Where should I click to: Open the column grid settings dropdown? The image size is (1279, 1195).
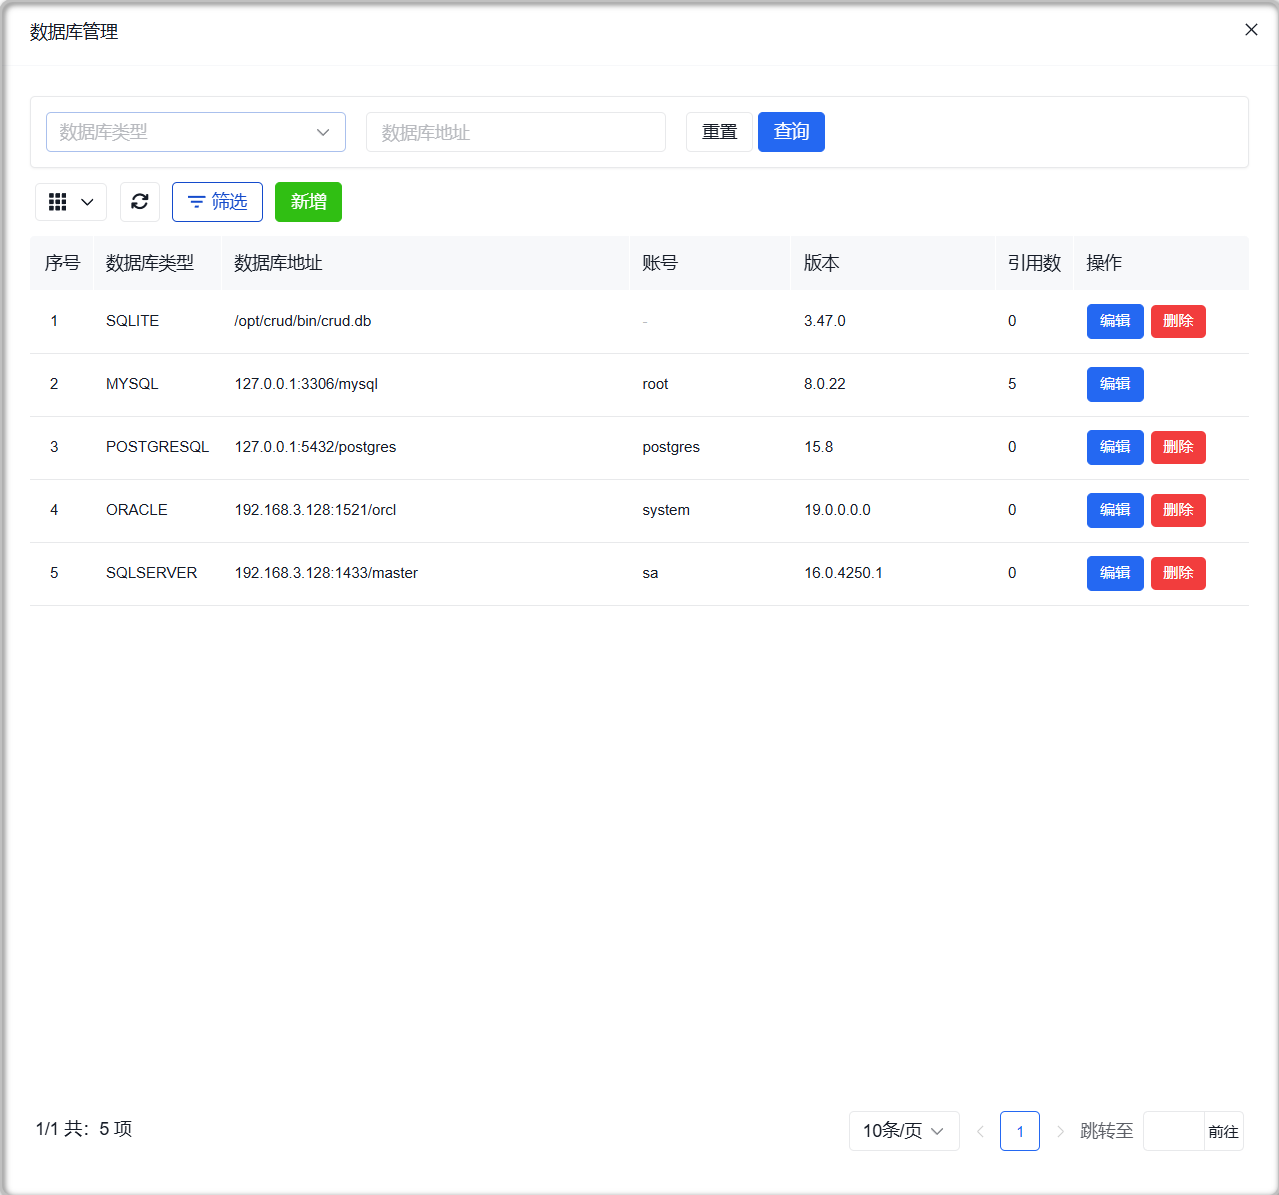coord(71,202)
